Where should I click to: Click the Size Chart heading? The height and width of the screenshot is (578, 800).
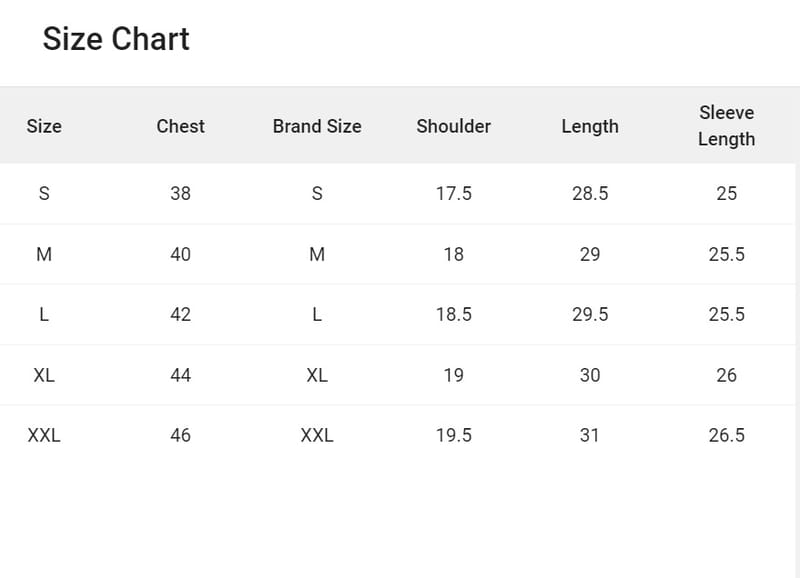click(116, 39)
